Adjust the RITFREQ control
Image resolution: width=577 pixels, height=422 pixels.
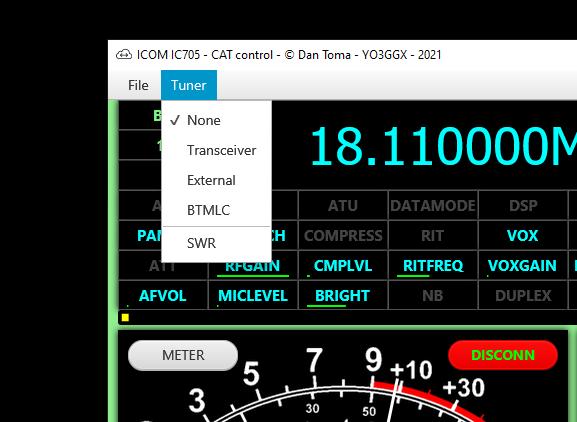click(433, 266)
